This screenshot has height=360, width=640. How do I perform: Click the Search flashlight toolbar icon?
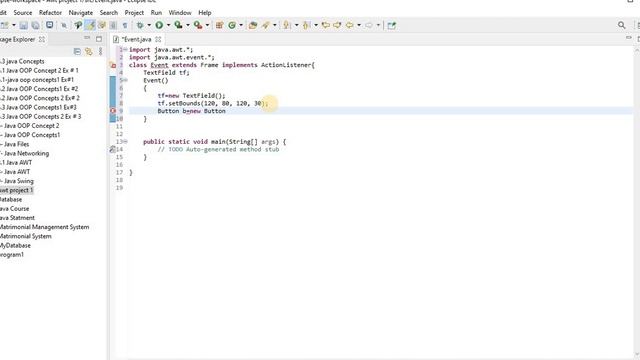click(266, 25)
